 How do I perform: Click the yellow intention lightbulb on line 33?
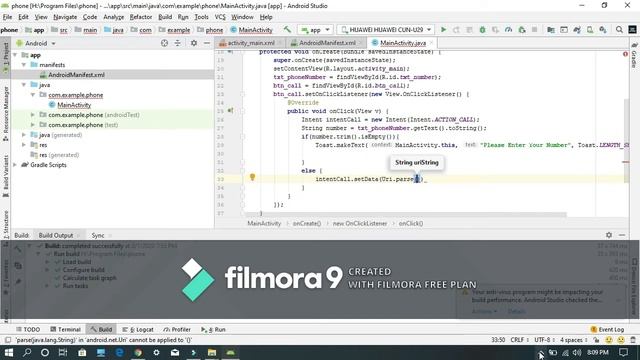252,177
